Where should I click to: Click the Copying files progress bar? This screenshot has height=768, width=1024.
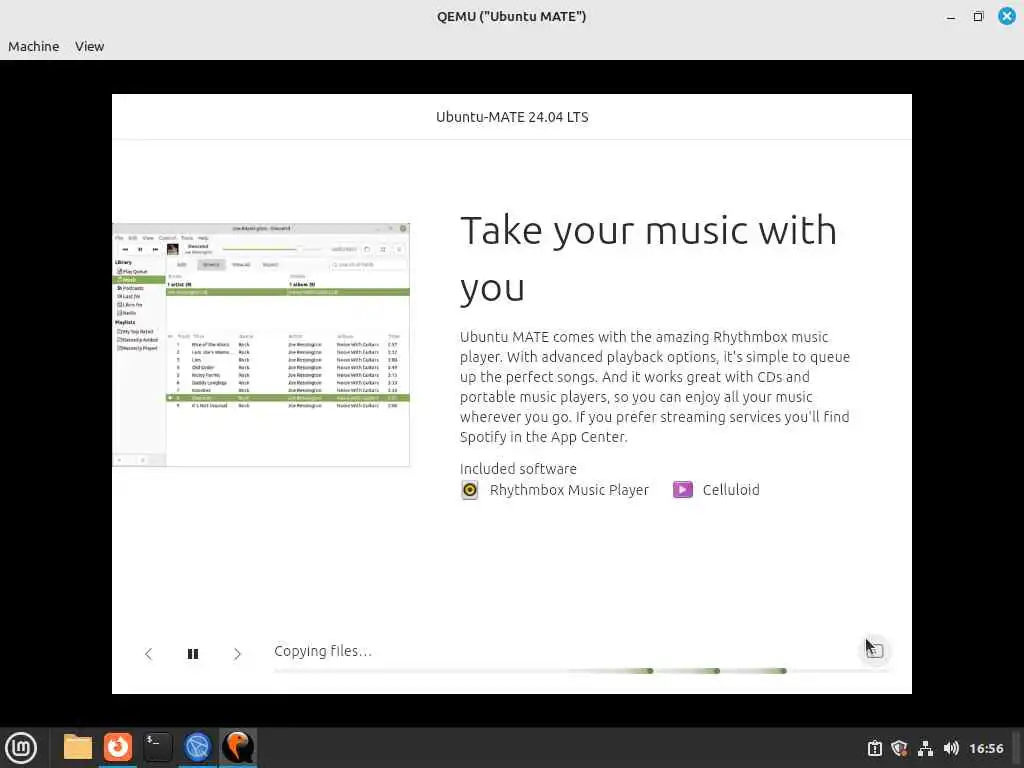tap(583, 671)
